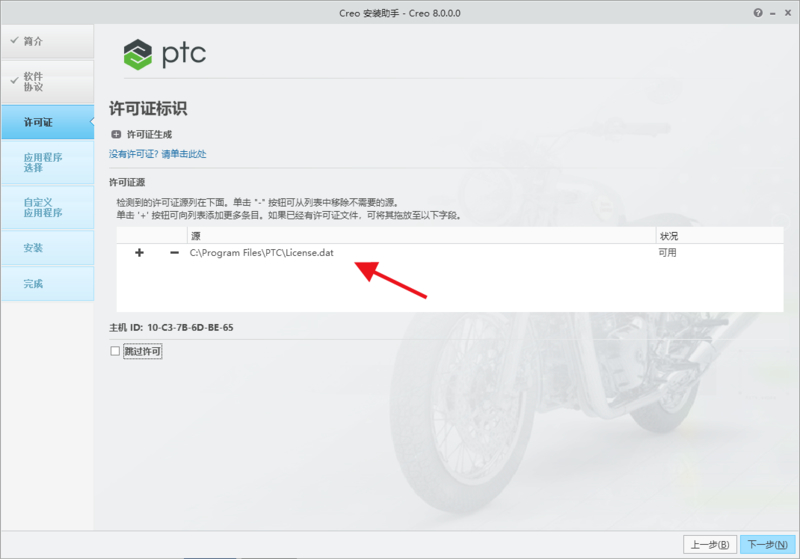Go back with 上一步(B) button
Viewport: 800px width, 559px height.
click(x=710, y=545)
